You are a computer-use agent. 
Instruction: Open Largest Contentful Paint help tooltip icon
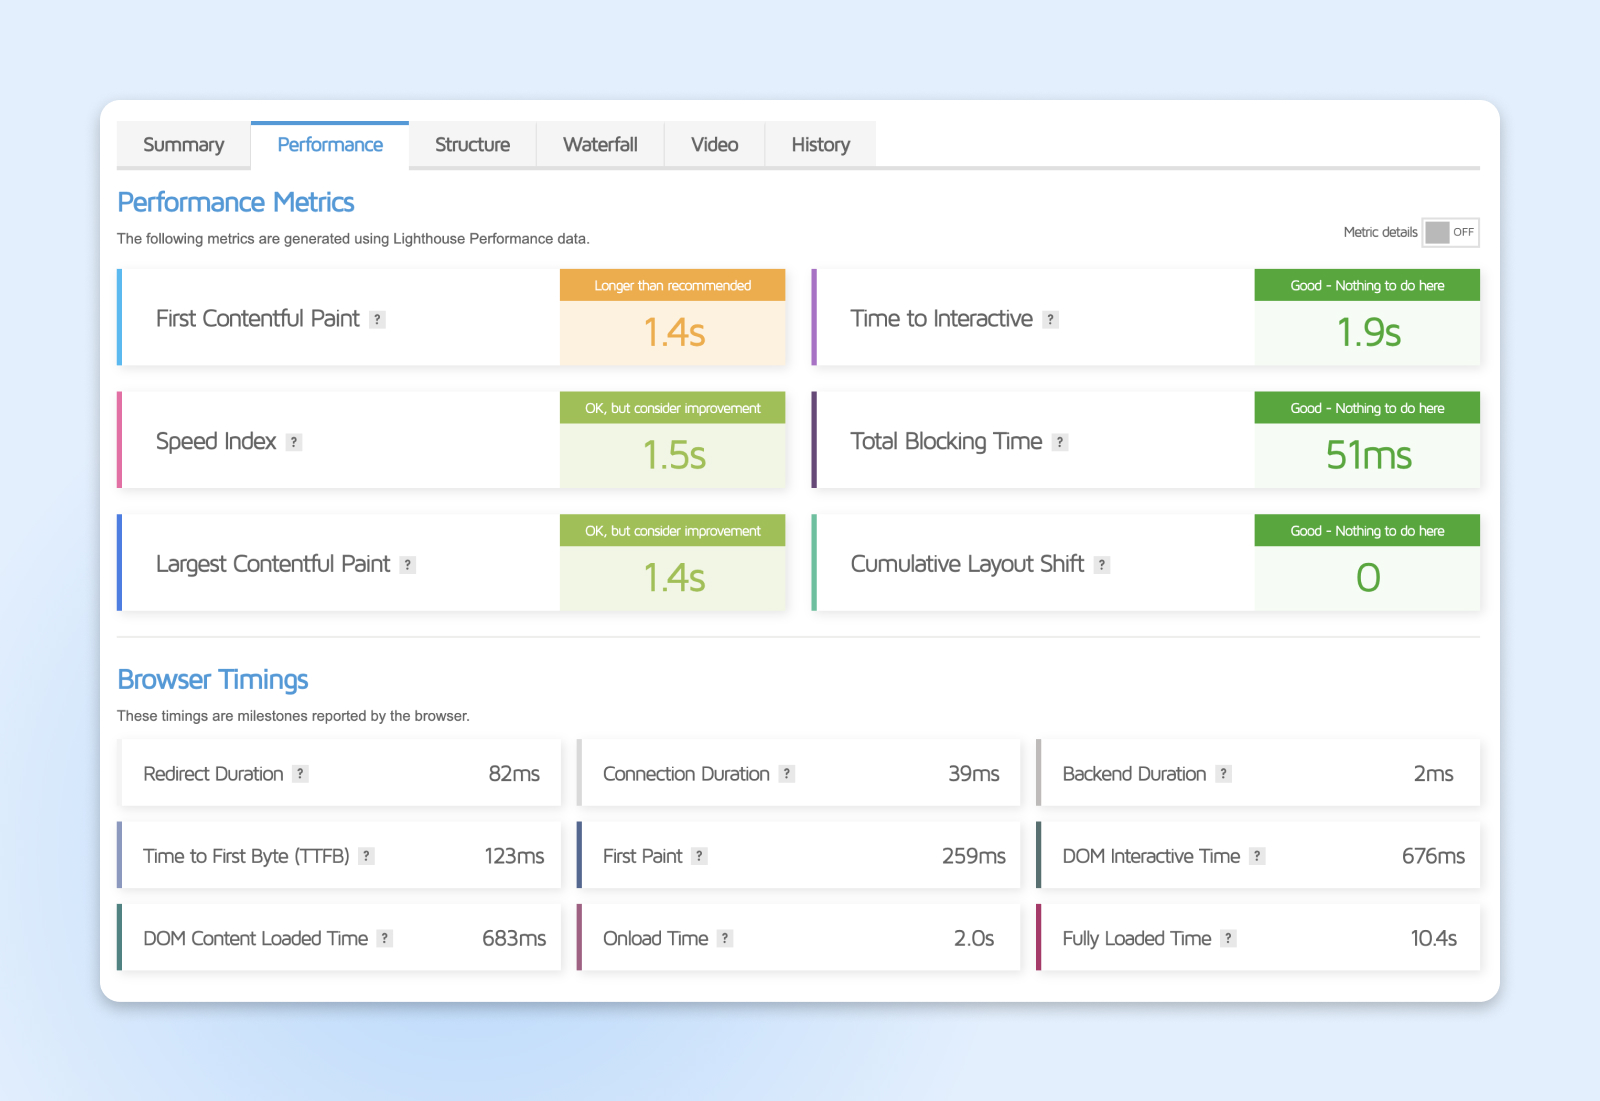click(x=407, y=565)
